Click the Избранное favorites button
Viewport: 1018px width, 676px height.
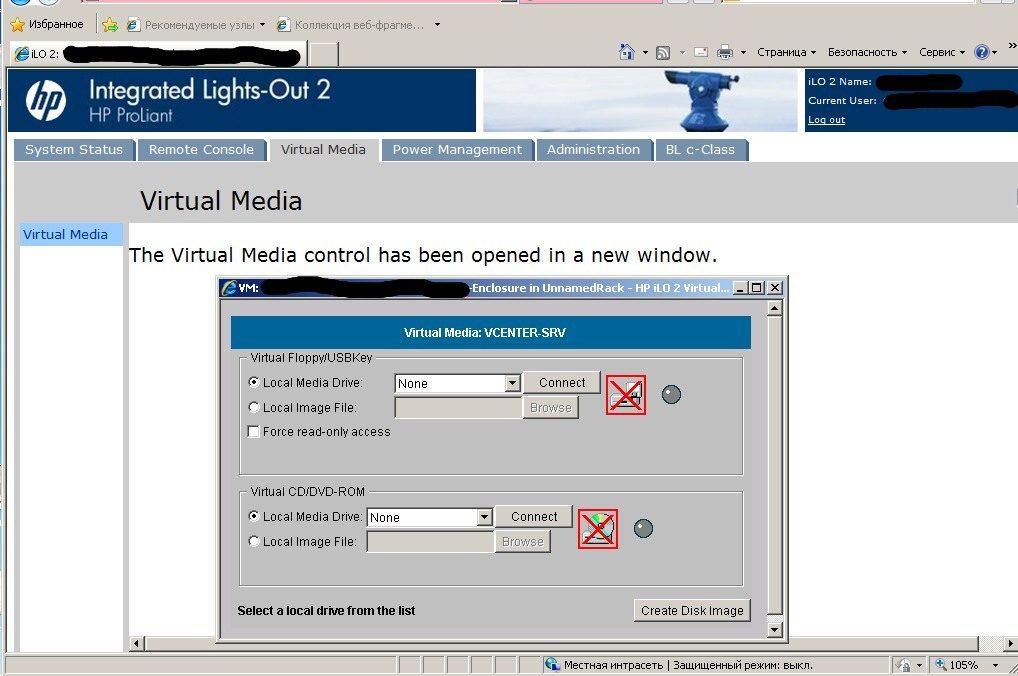coord(47,25)
